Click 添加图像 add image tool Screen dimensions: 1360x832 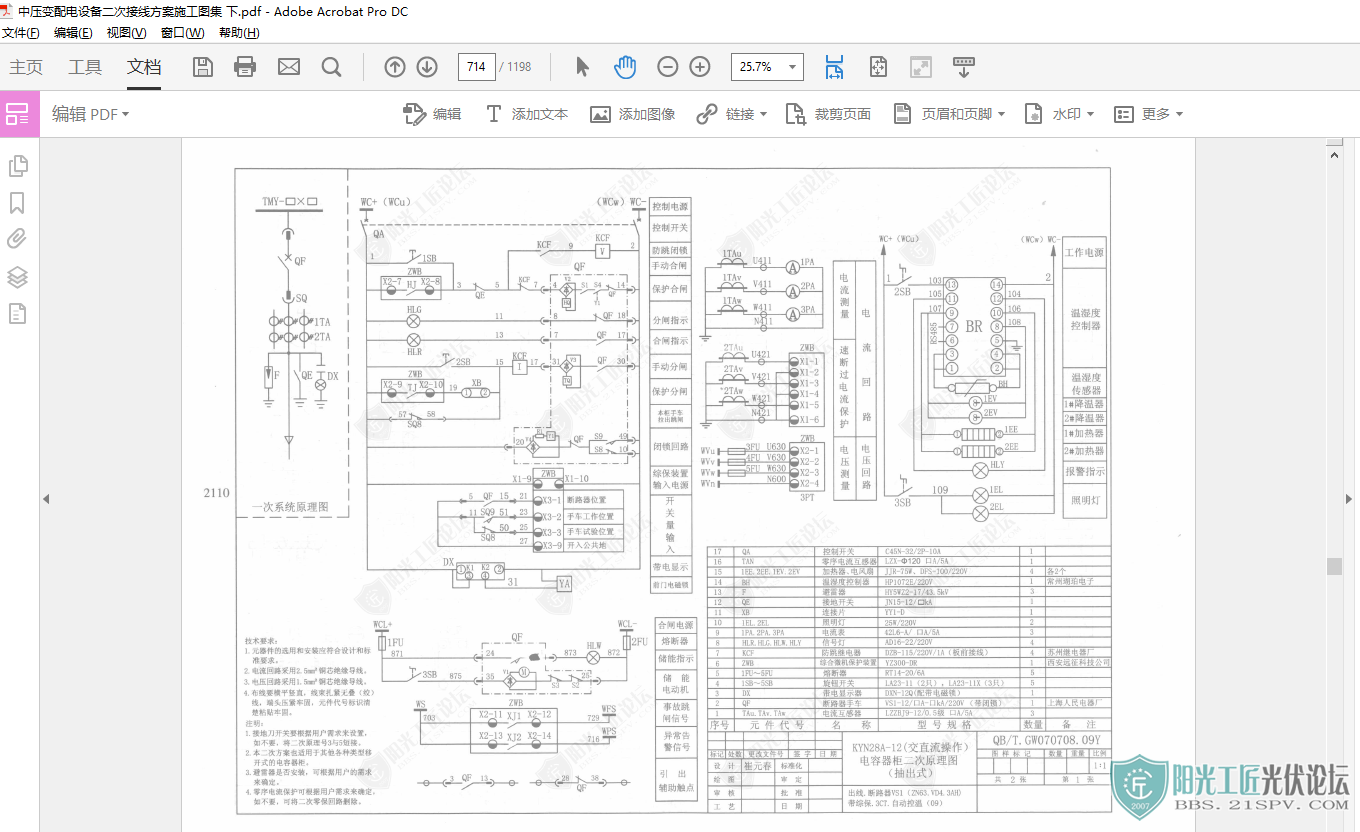(x=632, y=114)
